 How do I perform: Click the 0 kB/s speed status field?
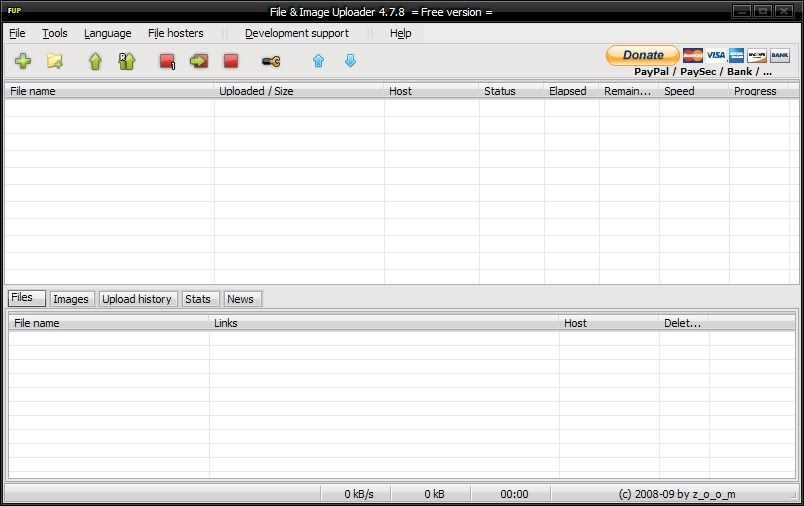pos(356,494)
